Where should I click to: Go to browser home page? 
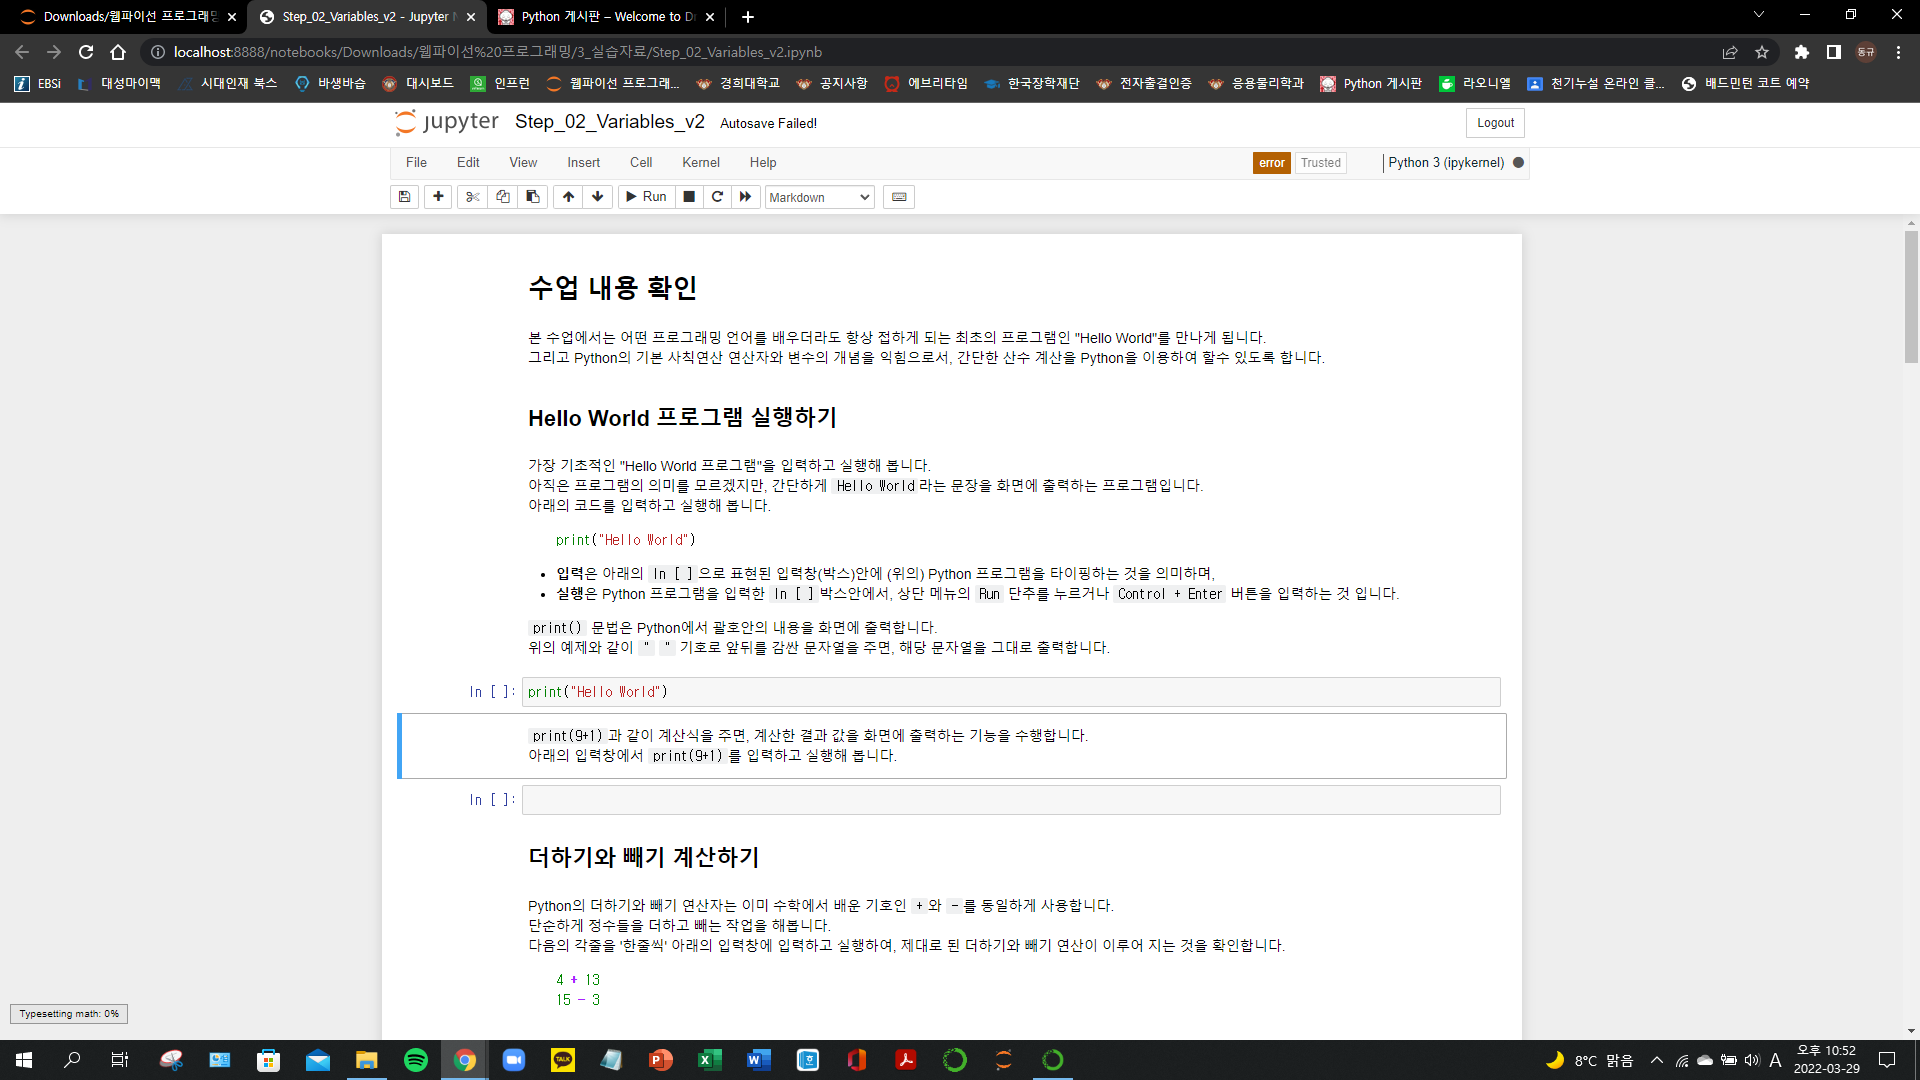(x=118, y=52)
